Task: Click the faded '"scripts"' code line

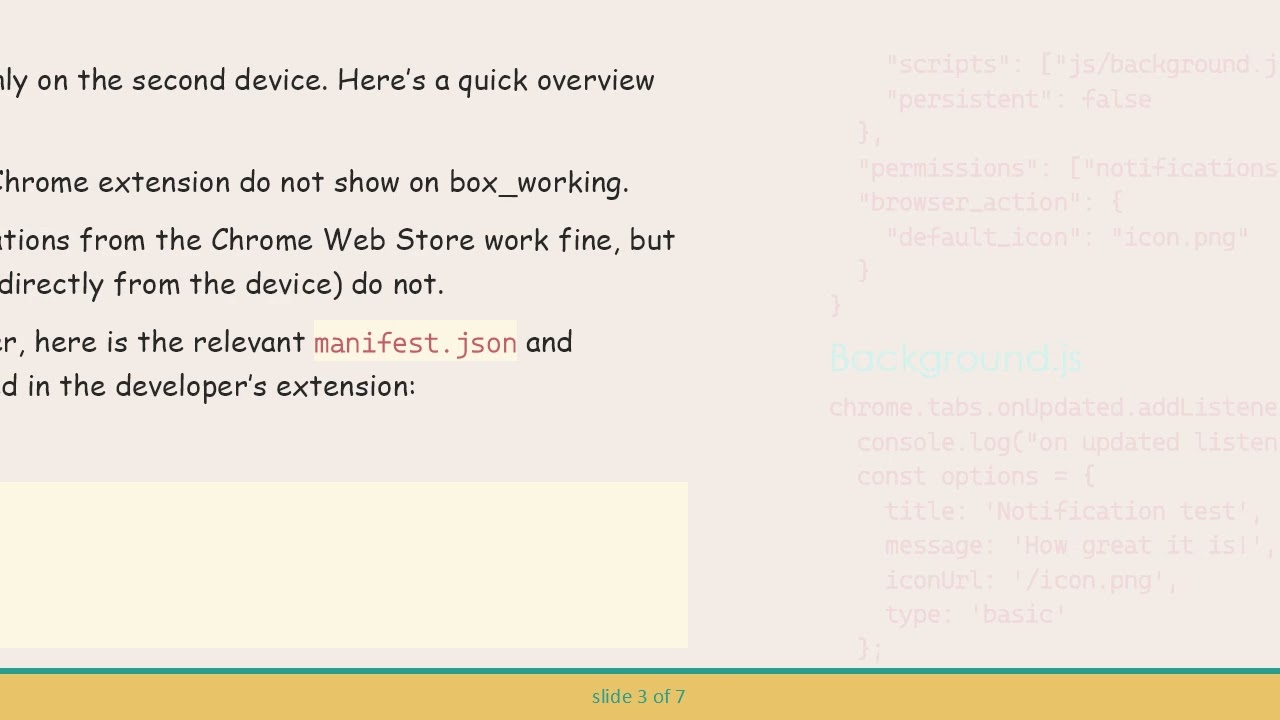Action: [x=1082, y=65]
